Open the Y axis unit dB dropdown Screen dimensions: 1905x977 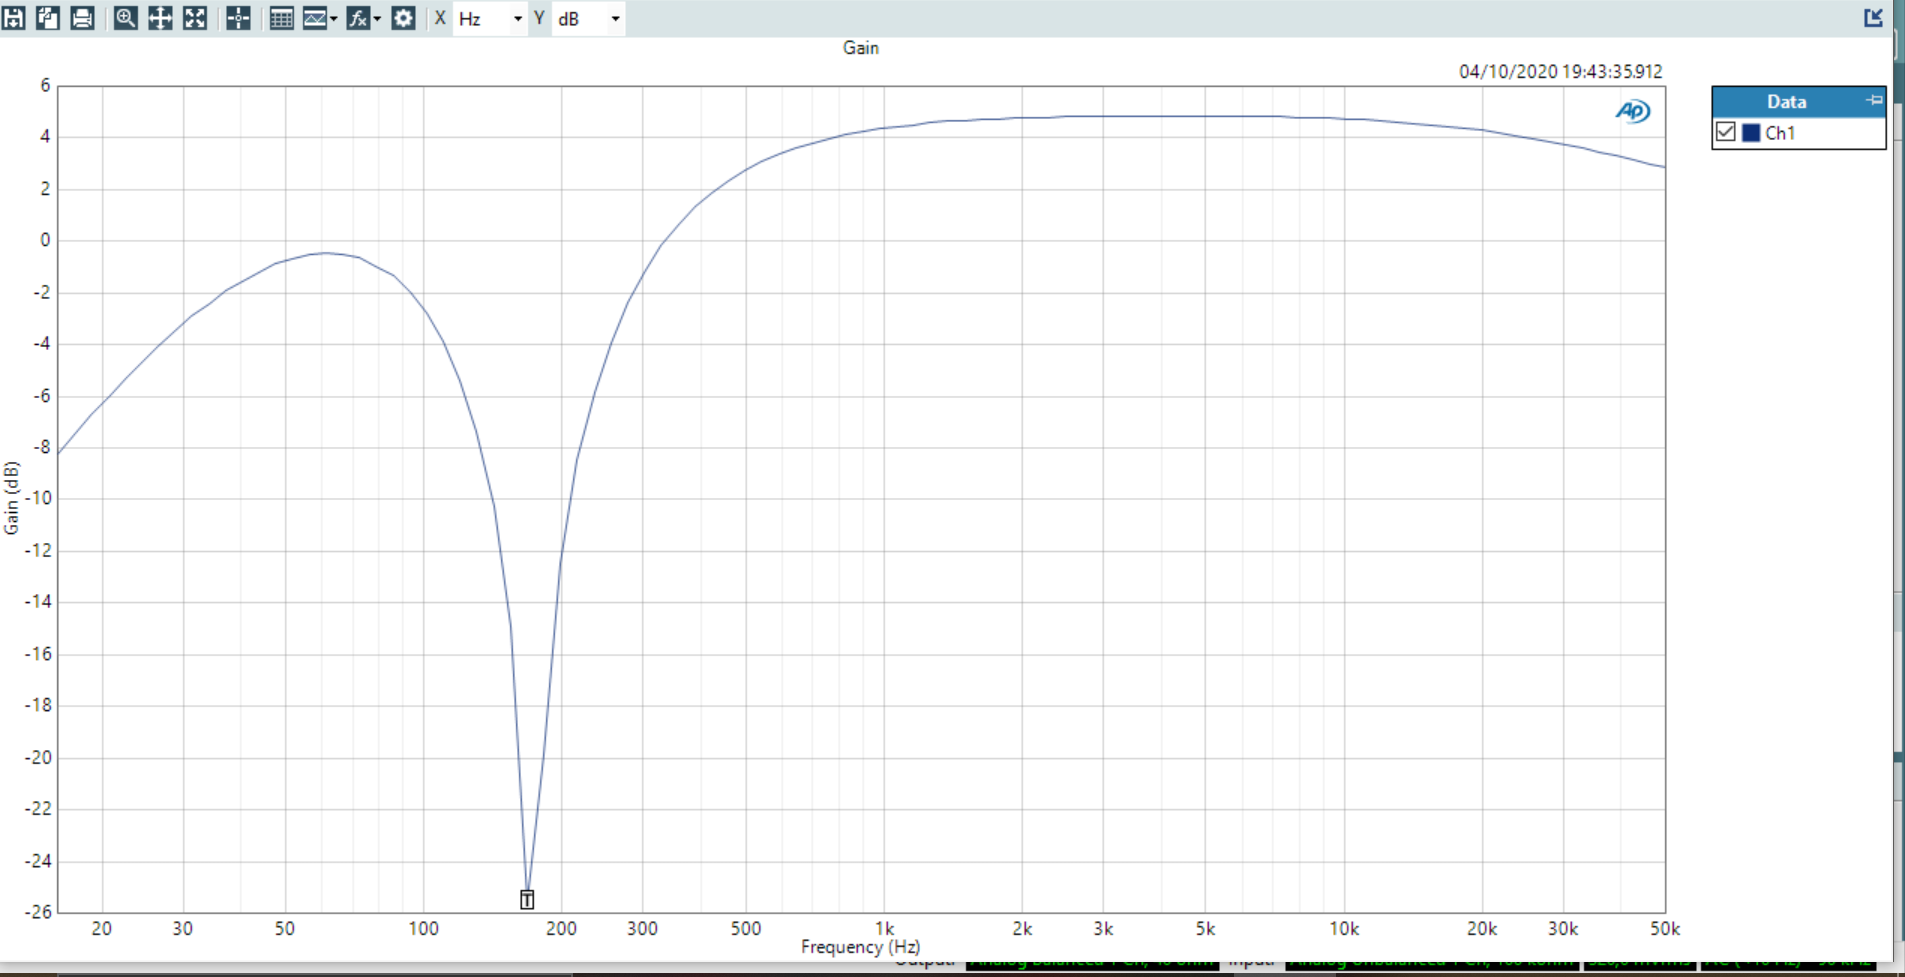click(588, 19)
